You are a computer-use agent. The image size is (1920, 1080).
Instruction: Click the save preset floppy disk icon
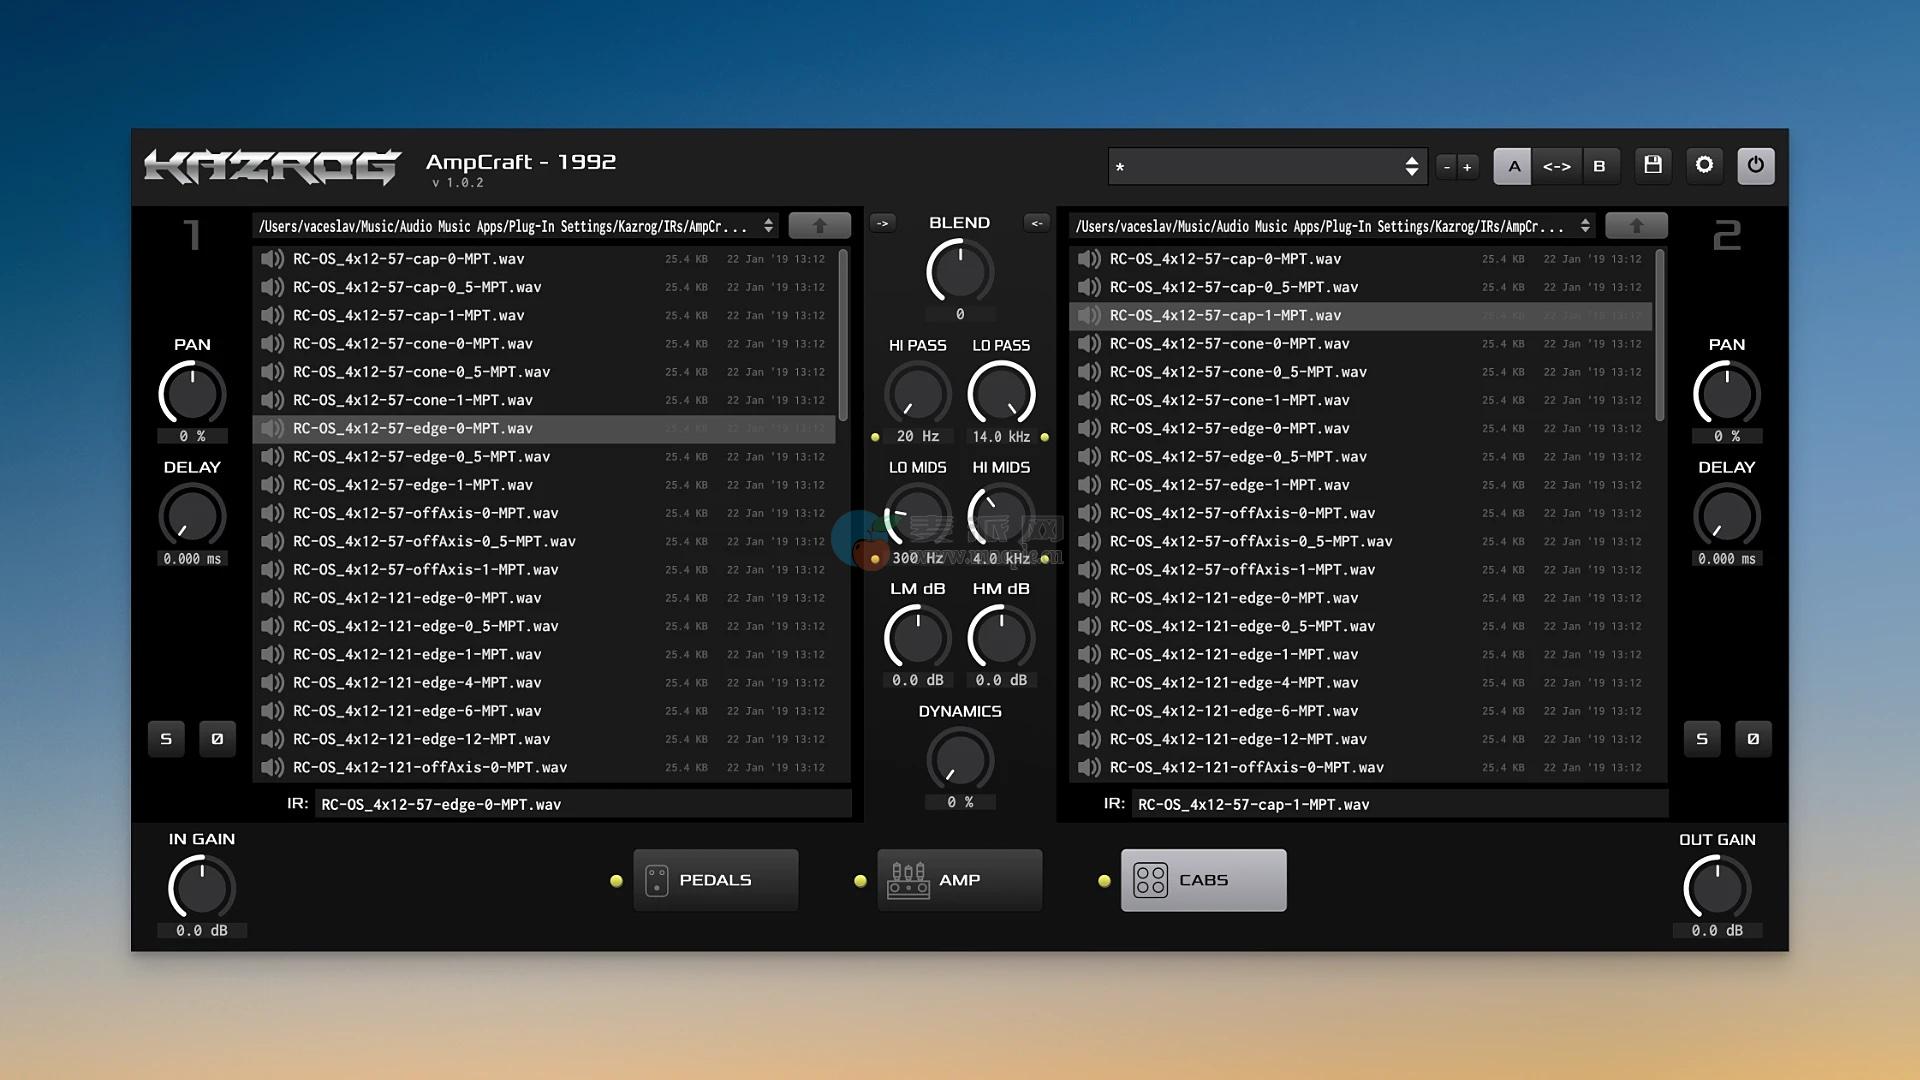1653,166
